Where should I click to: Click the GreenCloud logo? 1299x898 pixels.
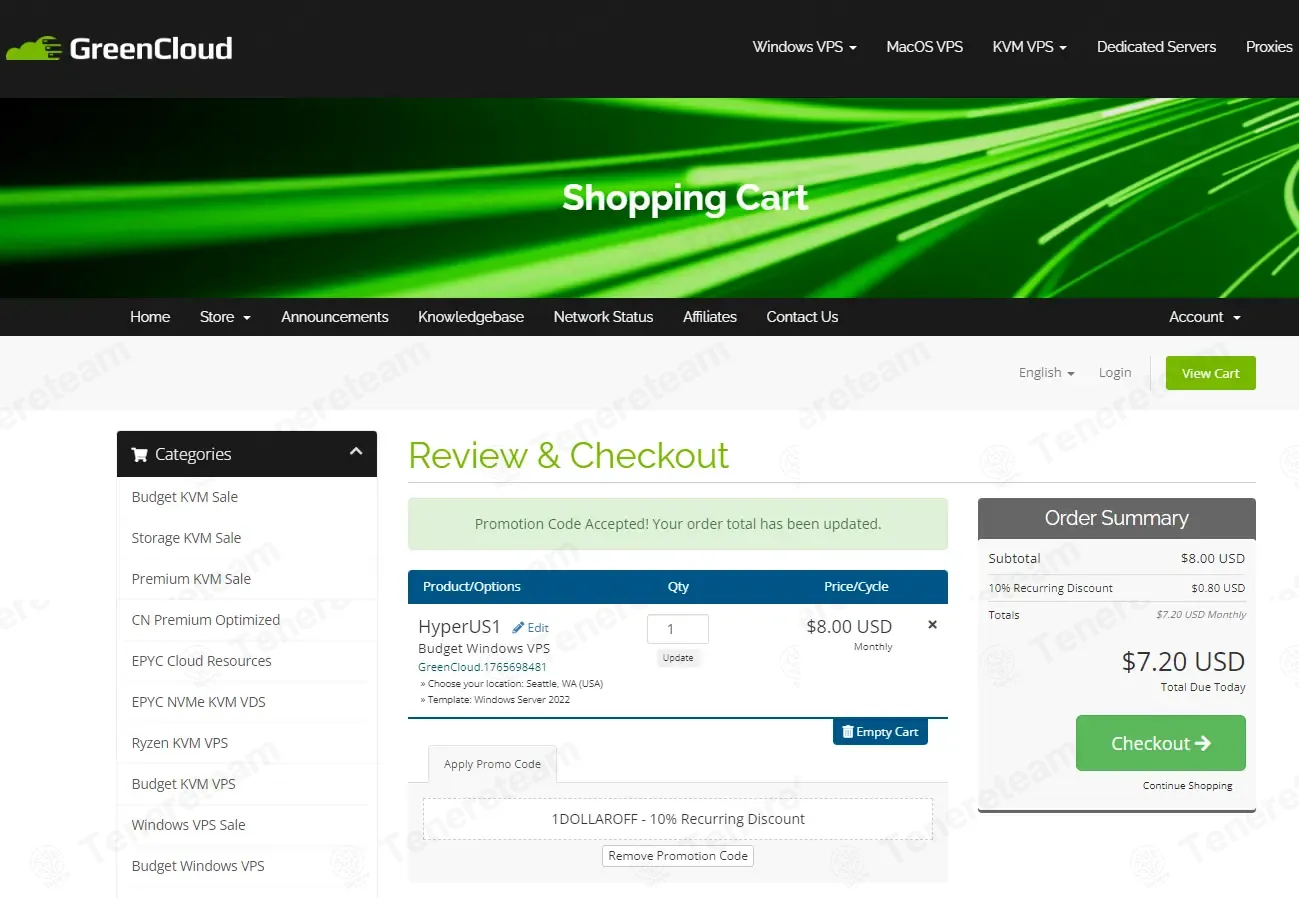pyautogui.click(x=119, y=48)
